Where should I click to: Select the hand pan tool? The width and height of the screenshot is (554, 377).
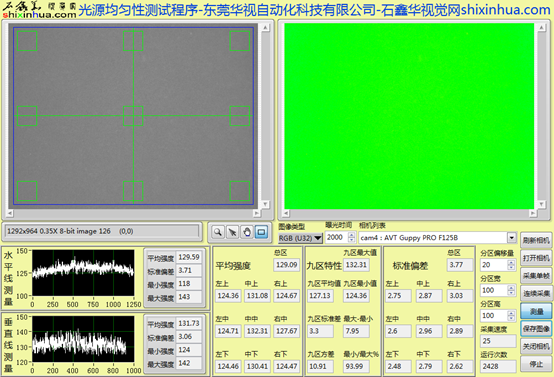(x=247, y=232)
